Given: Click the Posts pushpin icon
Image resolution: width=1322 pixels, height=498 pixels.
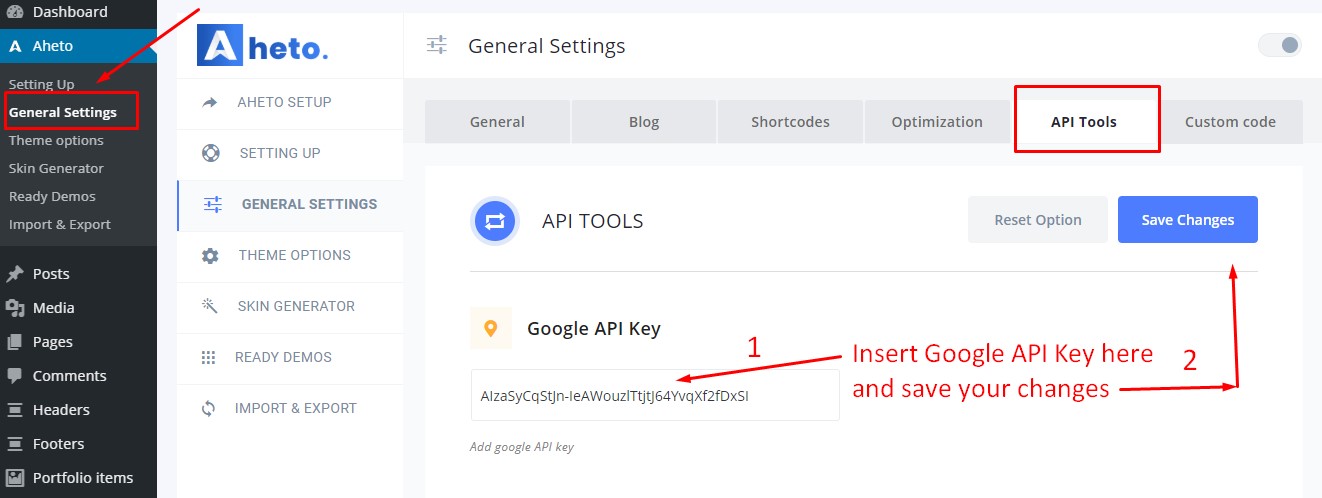Looking at the screenshot, I should click(x=15, y=274).
